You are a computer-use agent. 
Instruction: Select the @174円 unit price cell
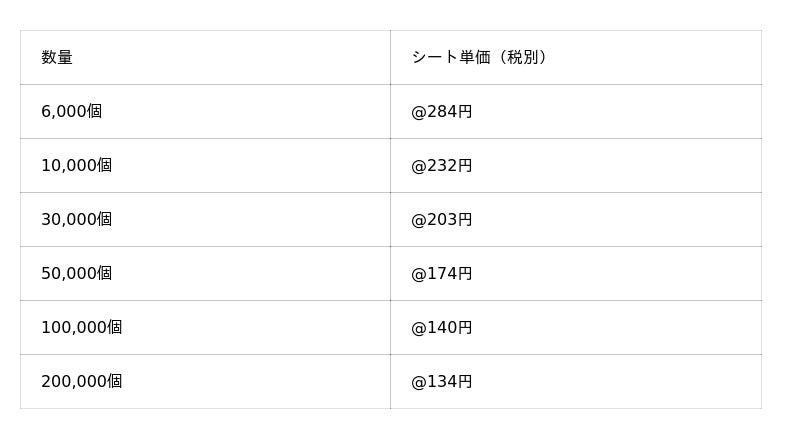(x=442, y=274)
